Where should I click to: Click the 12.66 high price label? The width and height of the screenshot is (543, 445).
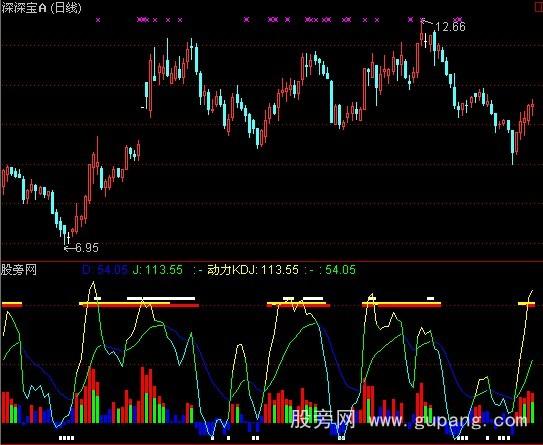450,27
